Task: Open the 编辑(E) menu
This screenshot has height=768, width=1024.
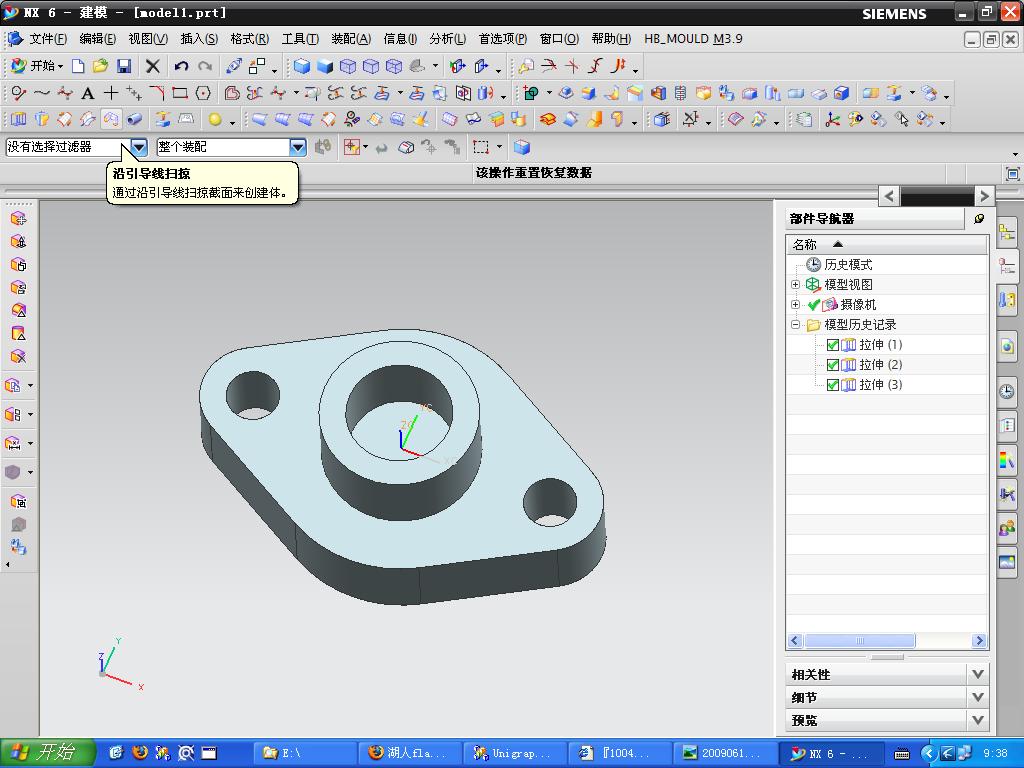Action: coord(97,39)
